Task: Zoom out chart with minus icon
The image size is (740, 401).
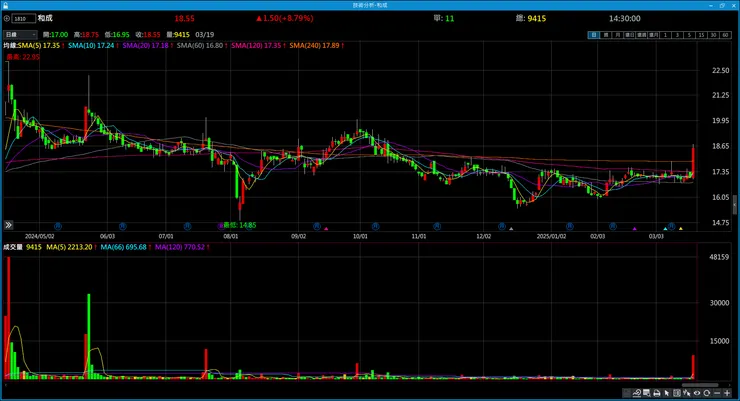Action: (x=717, y=393)
